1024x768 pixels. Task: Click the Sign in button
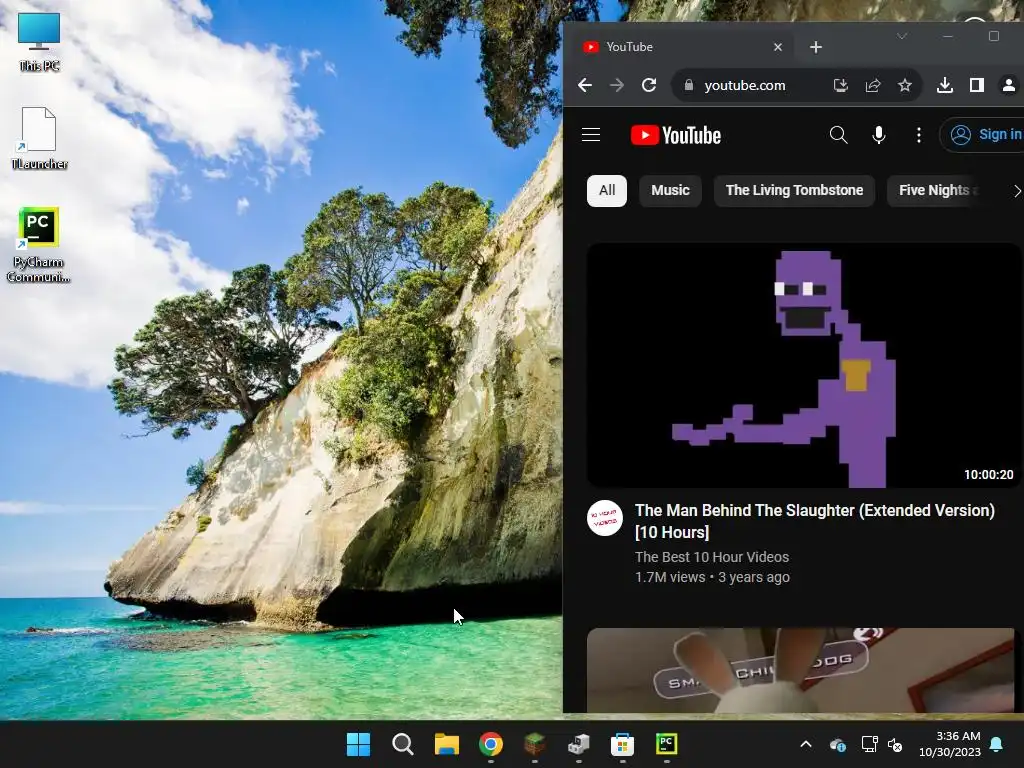point(985,135)
